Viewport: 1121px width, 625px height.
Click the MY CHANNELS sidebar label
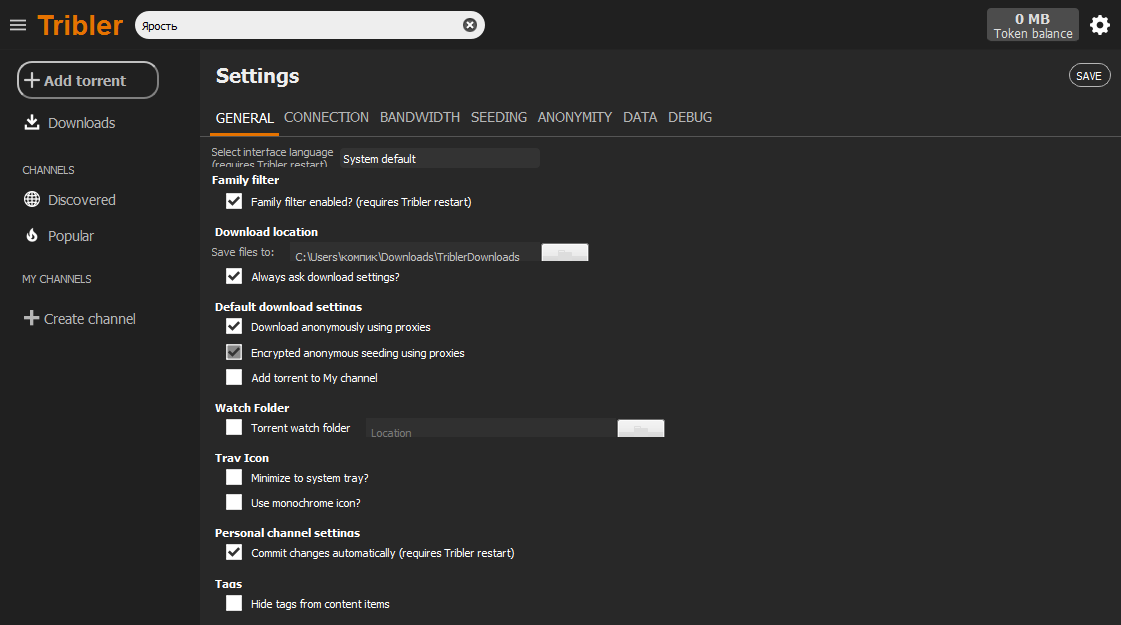point(56,279)
